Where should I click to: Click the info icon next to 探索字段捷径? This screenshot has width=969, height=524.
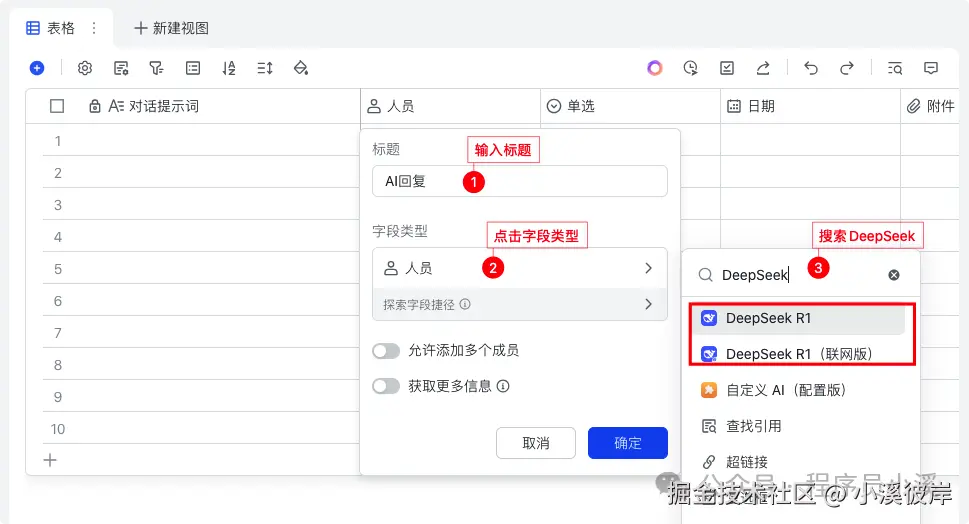tap(465, 304)
